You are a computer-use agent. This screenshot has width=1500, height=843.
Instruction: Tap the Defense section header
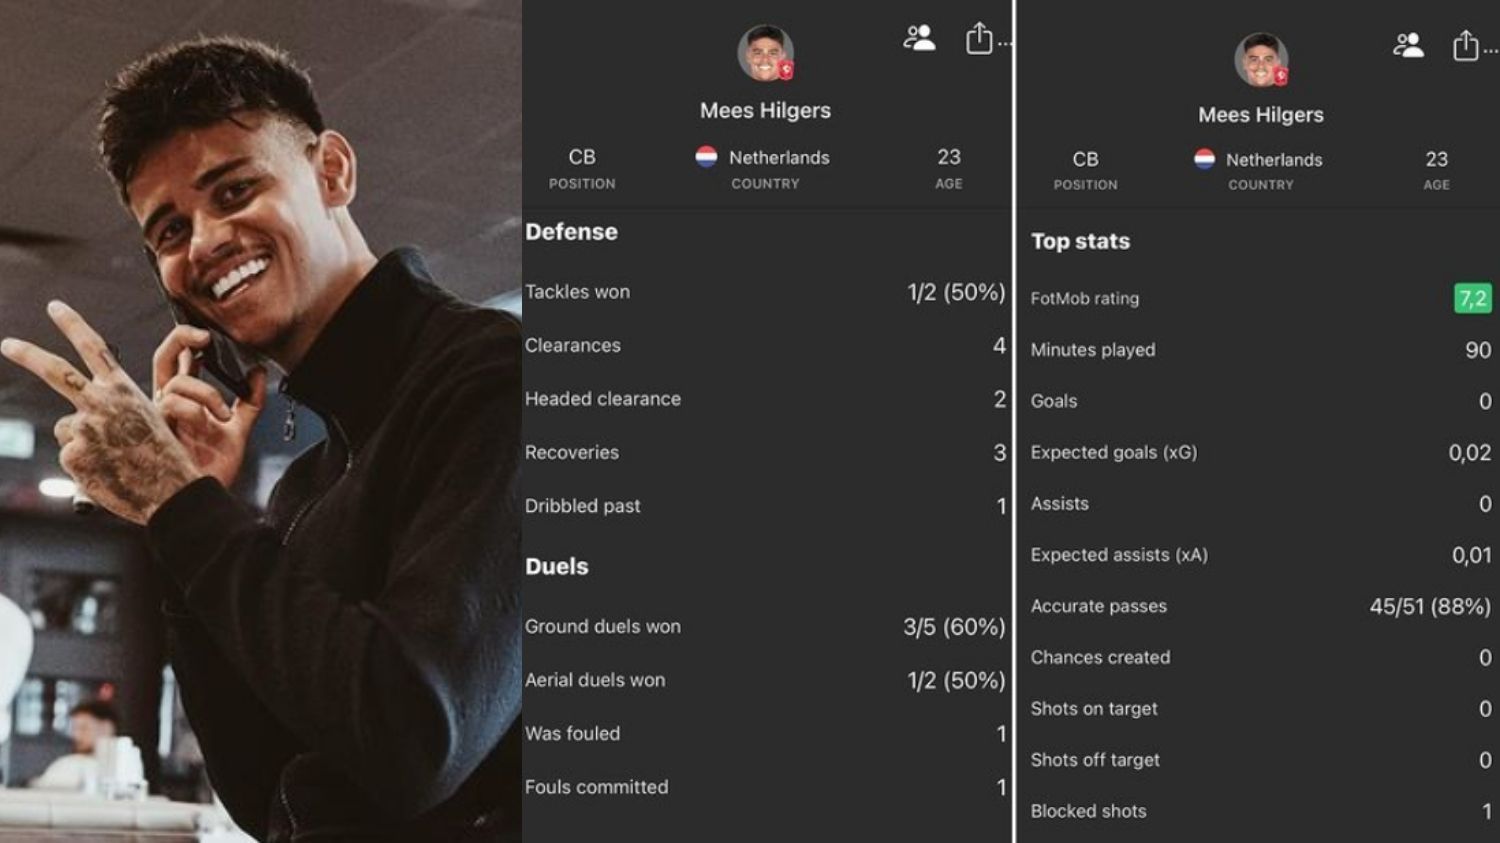pyautogui.click(x=571, y=232)
